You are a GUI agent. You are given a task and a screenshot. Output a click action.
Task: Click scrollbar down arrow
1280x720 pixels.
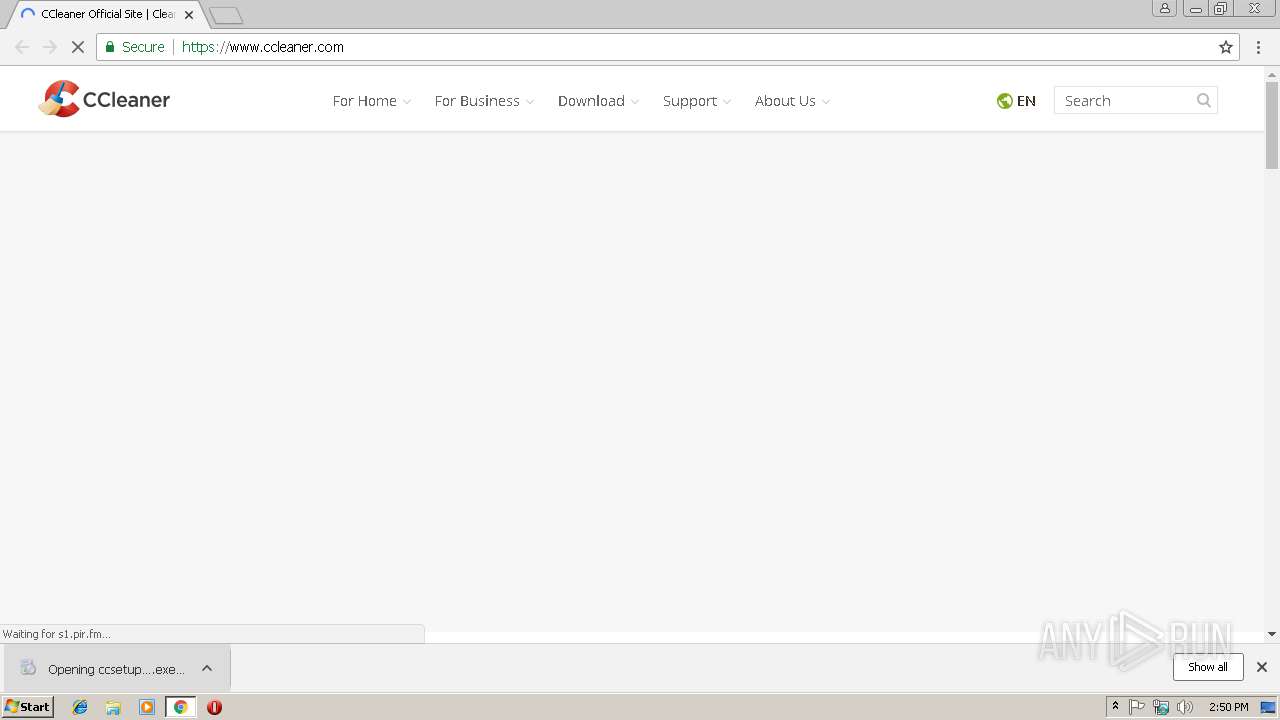[1272, 634]
